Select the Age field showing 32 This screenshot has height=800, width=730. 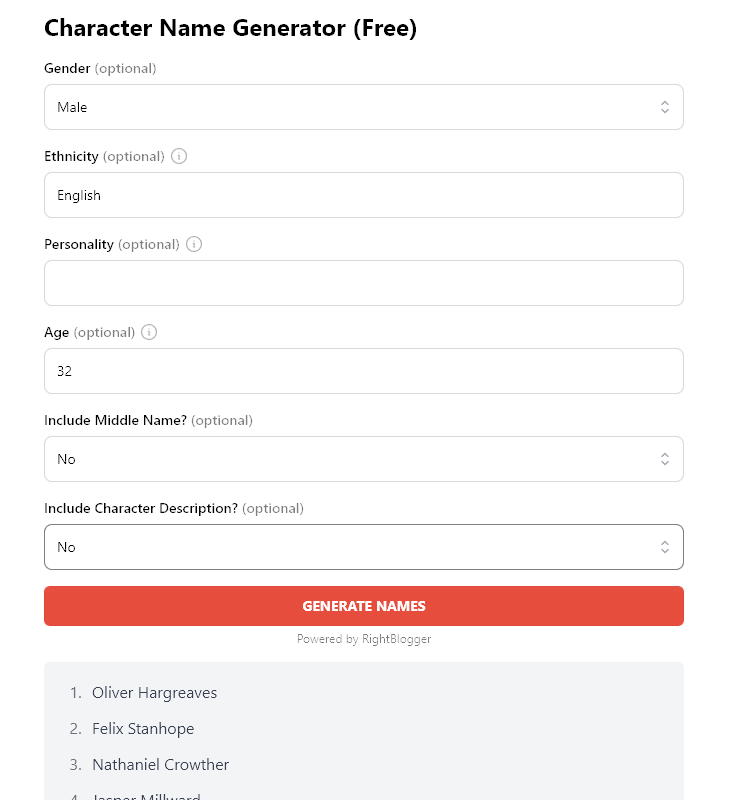tap(363, 371)
